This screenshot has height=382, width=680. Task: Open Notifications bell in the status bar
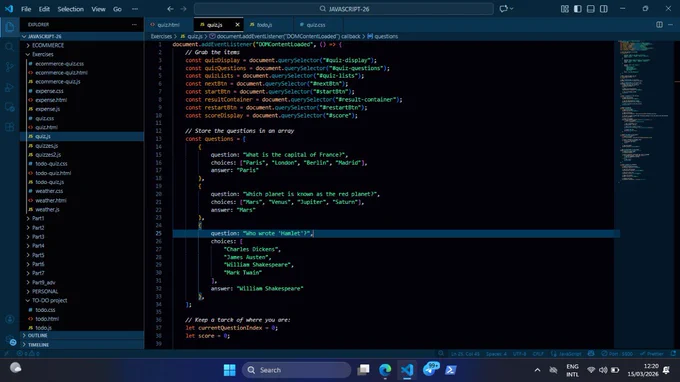[673, 354]
